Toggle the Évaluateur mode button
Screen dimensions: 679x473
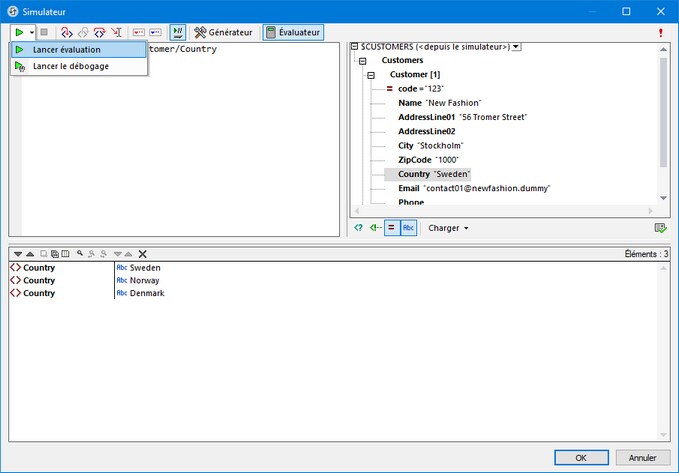coord(293,33)
